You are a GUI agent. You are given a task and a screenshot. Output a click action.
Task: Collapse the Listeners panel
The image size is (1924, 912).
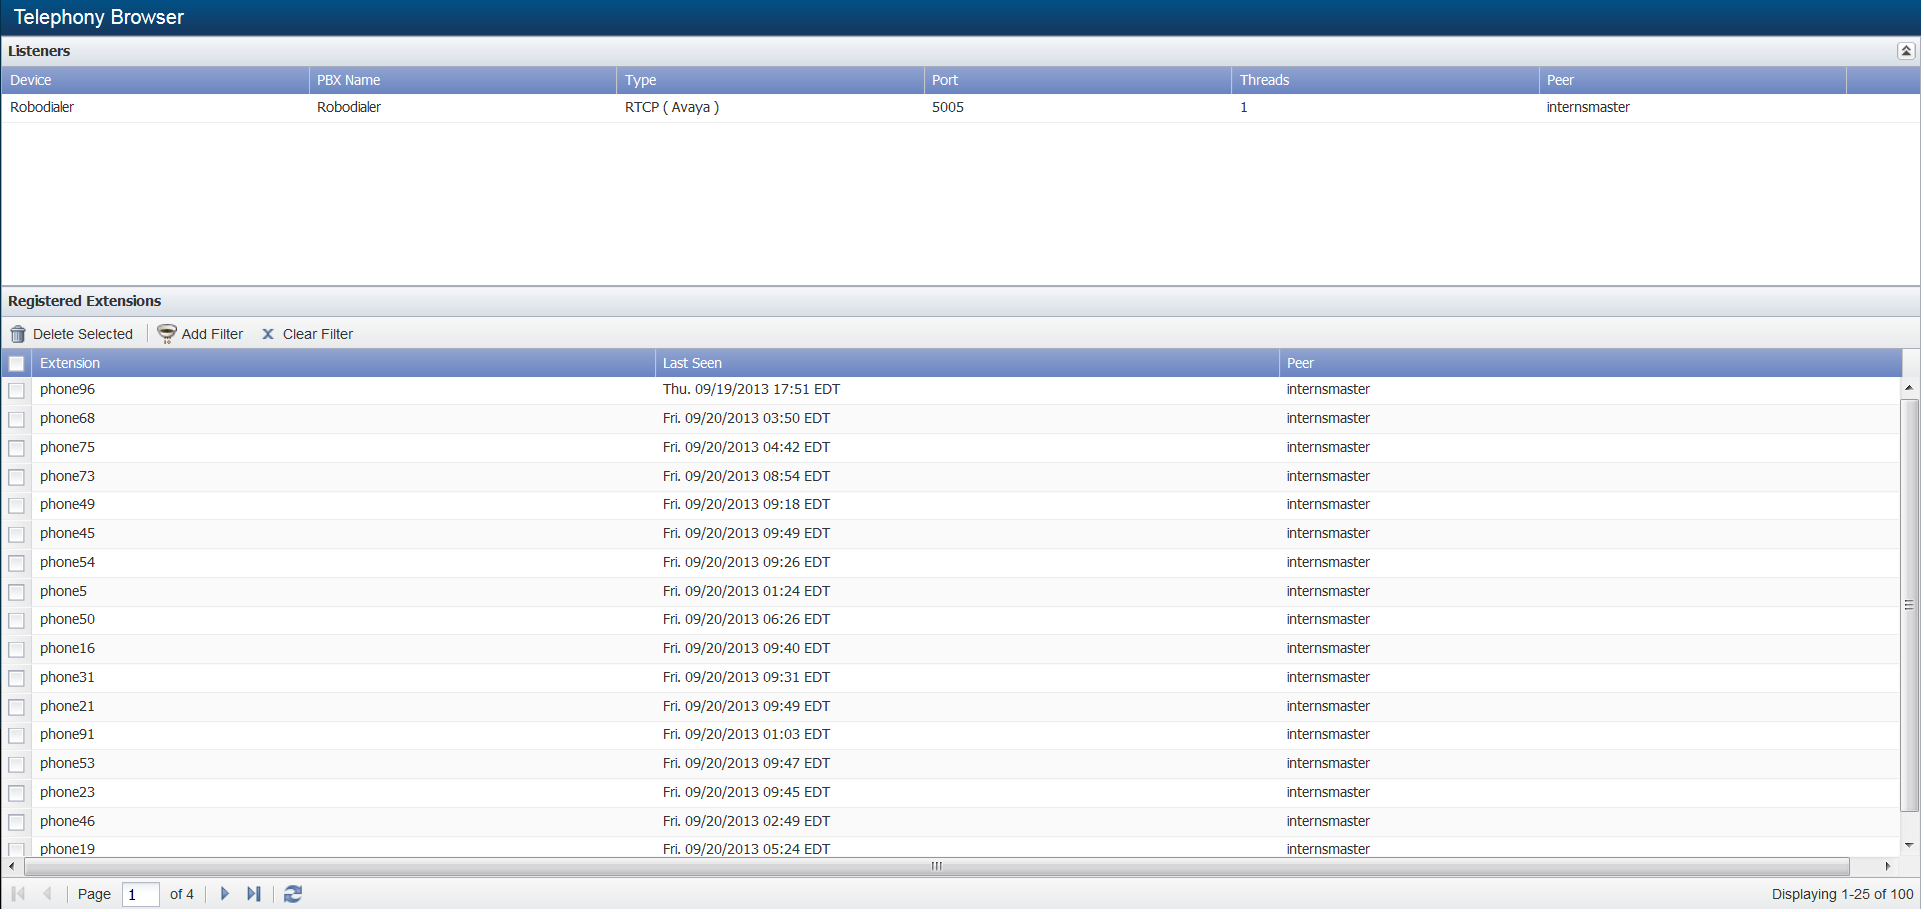tap(1906, 51)
